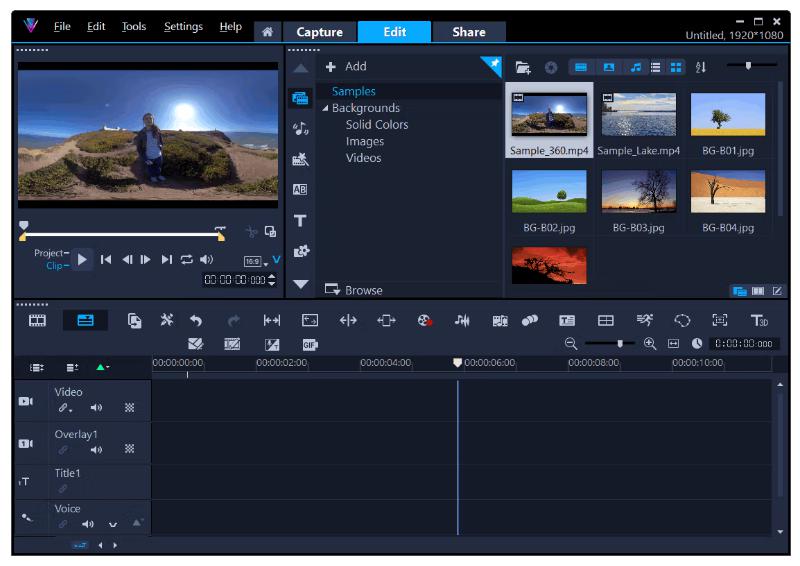This screenshot has width=800, height=566.
Task: Toggle Repeat playback in preview panel
Action: click(x=186, y=260)
